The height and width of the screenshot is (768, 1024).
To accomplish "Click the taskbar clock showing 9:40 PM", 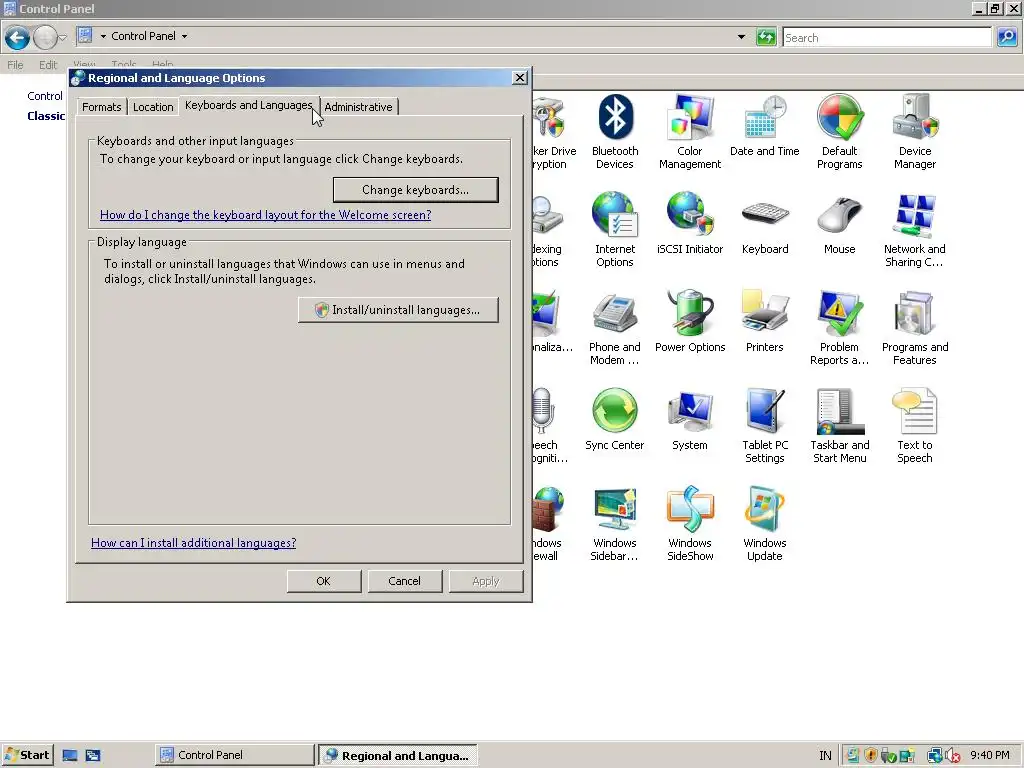I will (989, 755).
